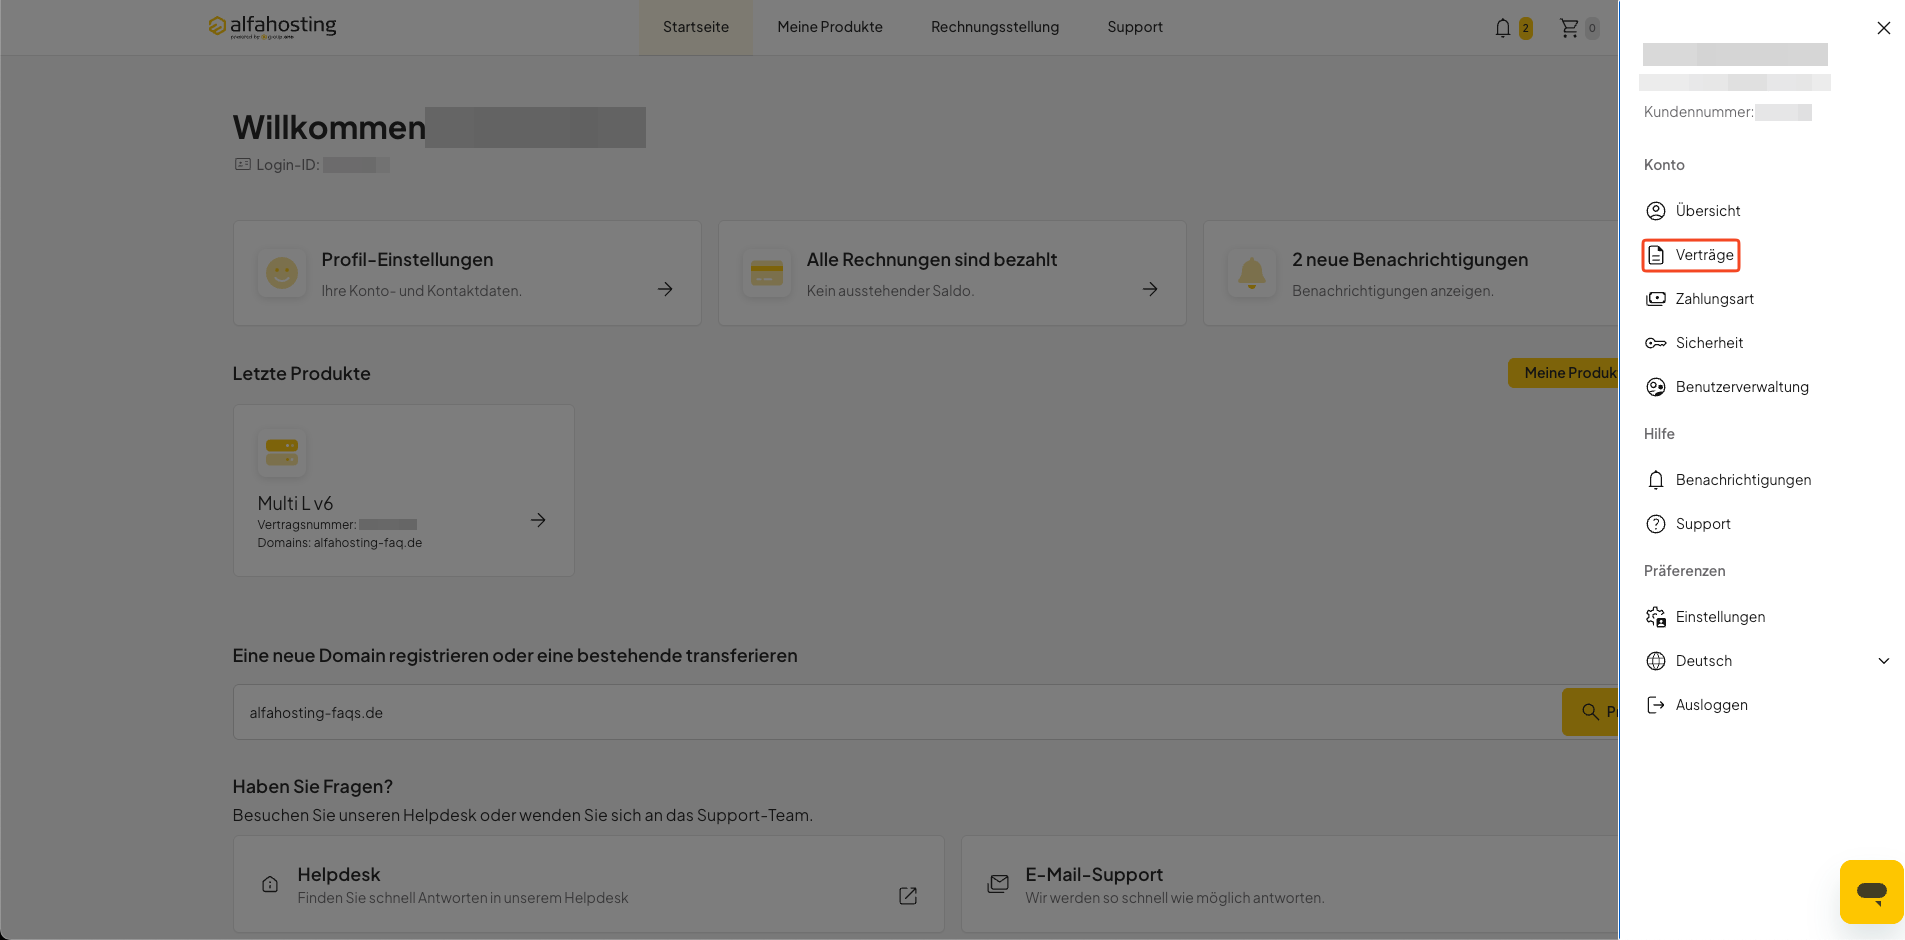Open the E-Mail-Support card
Image resolution: width=1905 pixels, height=940 pixels.
tap(1290, 884)
